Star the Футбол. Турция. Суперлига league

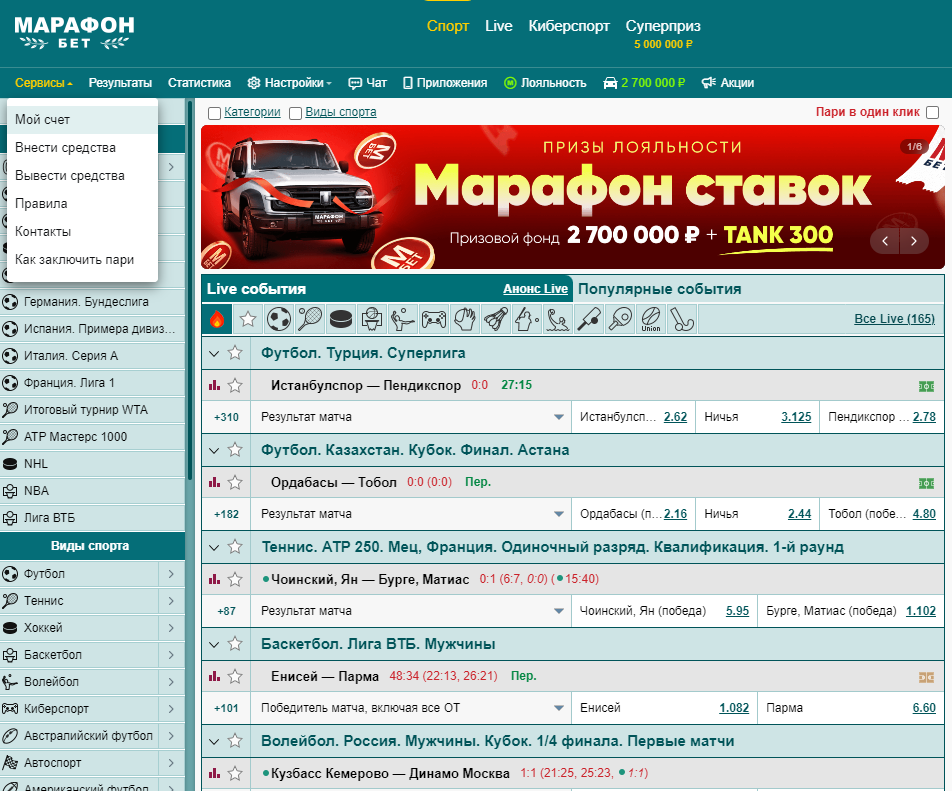(235, 353)
